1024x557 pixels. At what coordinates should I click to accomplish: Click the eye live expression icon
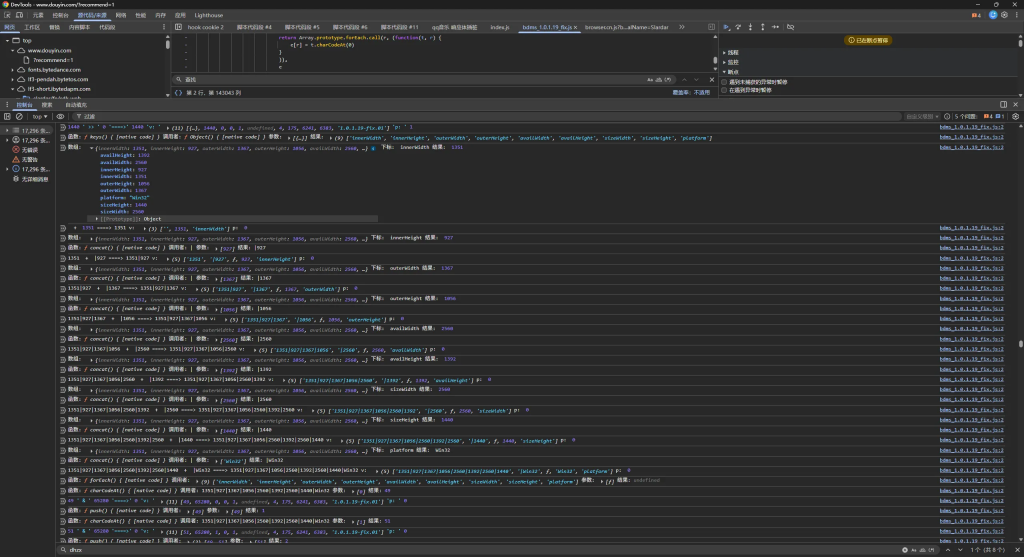tap(61, 116)
